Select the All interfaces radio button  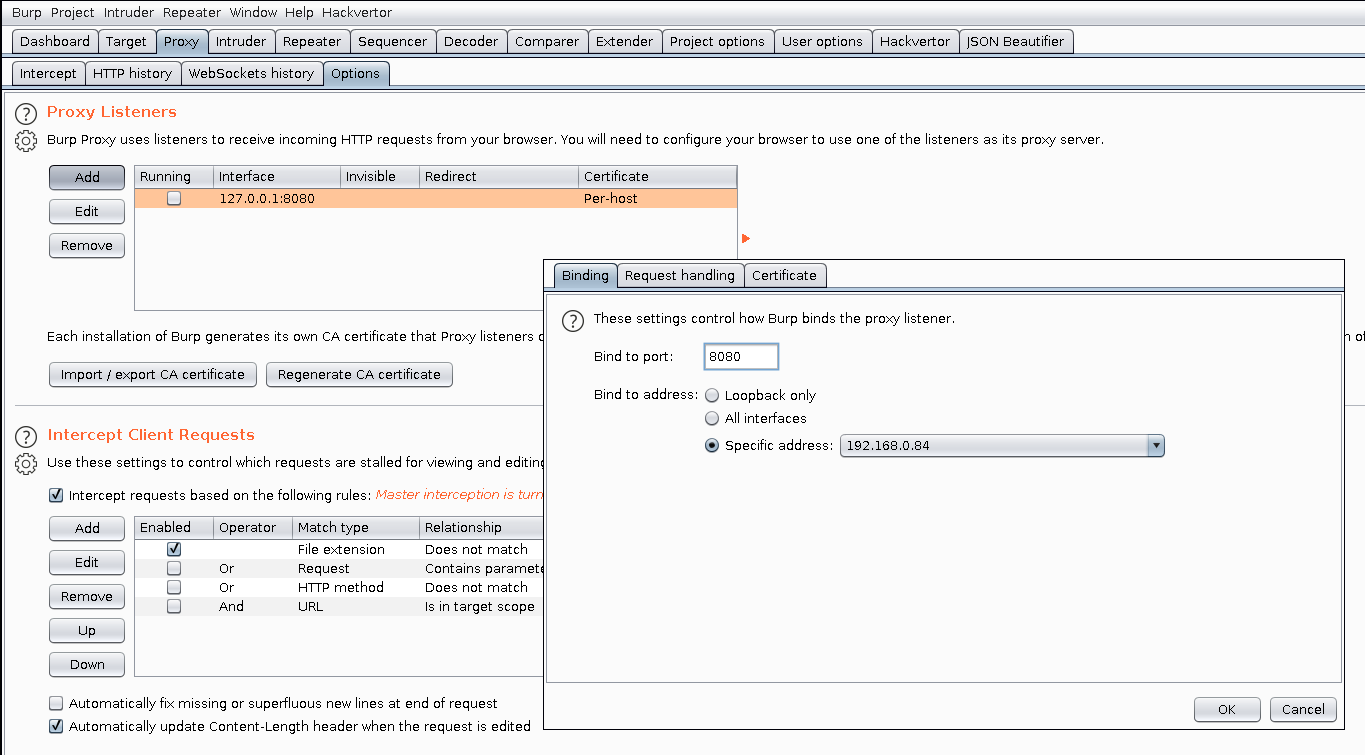click(712, 418)
